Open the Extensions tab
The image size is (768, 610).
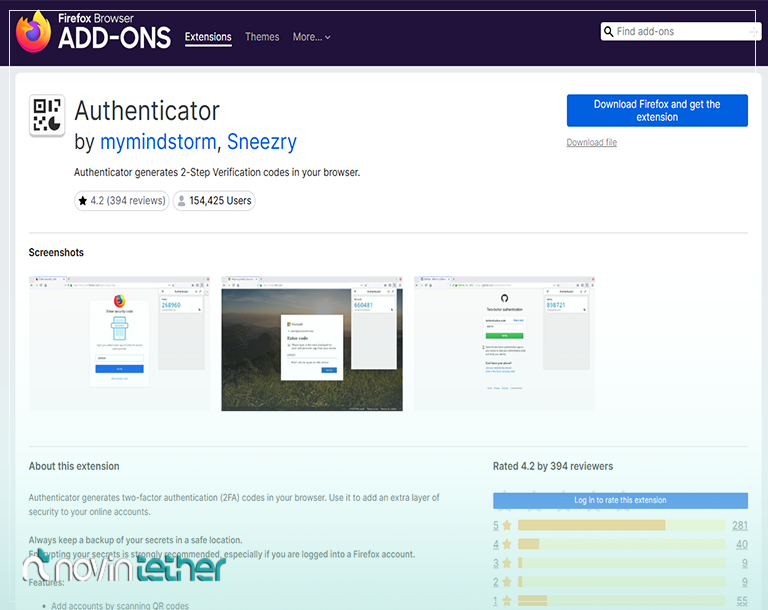tap(208, 37)
